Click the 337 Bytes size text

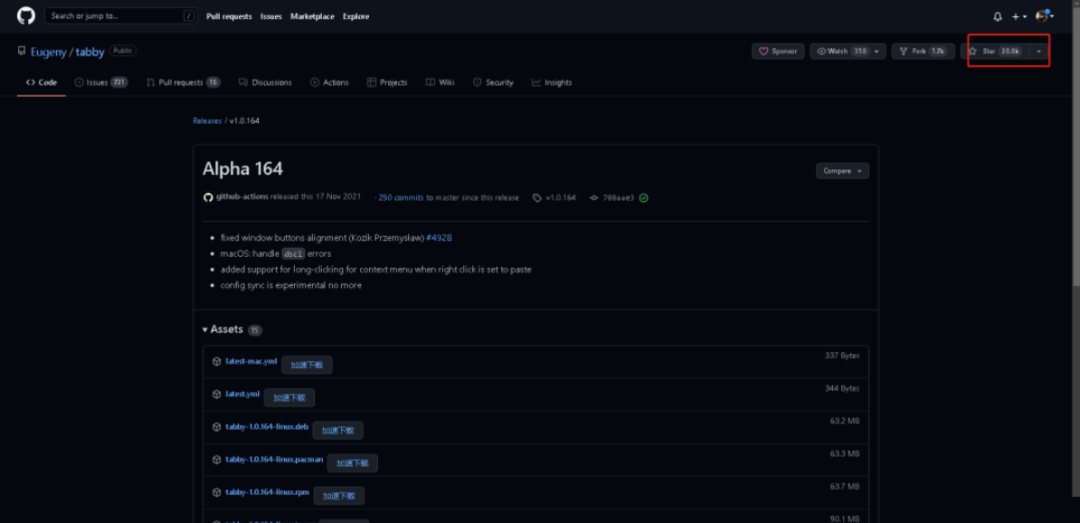tap(842, 356)
